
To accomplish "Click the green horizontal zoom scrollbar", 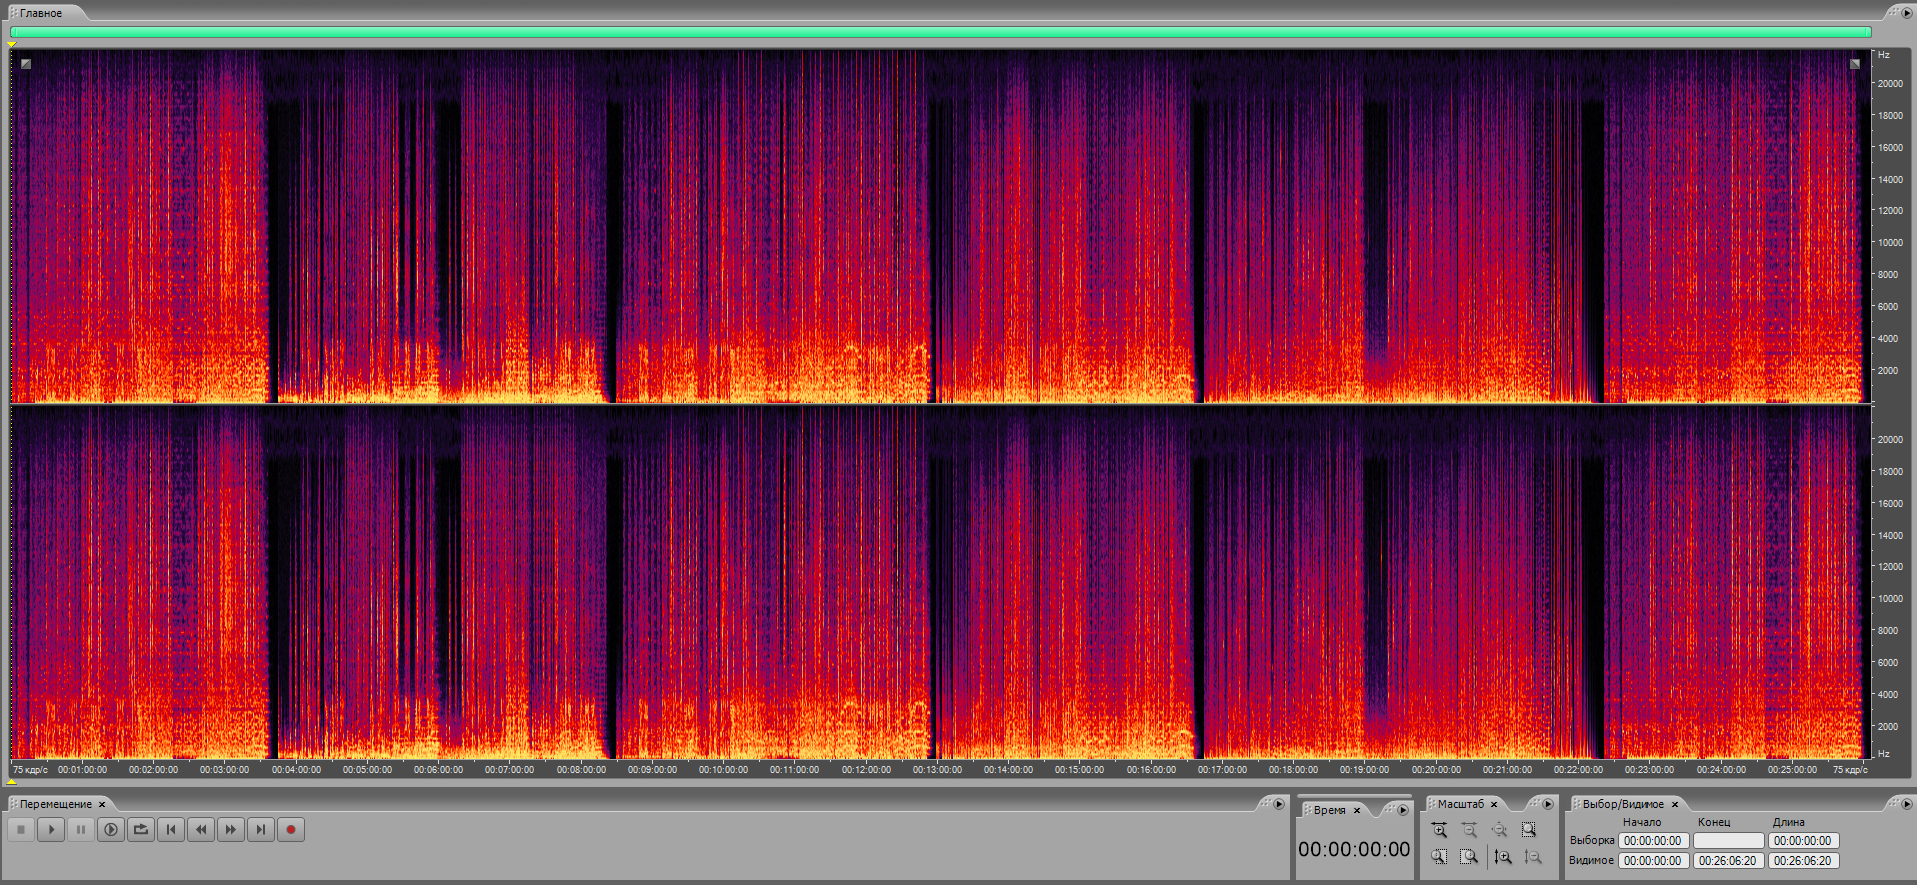I will click(x=940, y=32).
